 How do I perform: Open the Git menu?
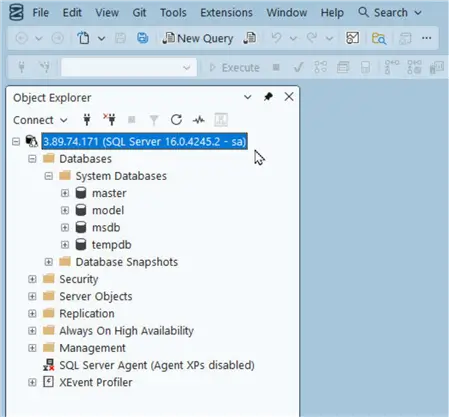pyautogui.click(x=139, y=13)
